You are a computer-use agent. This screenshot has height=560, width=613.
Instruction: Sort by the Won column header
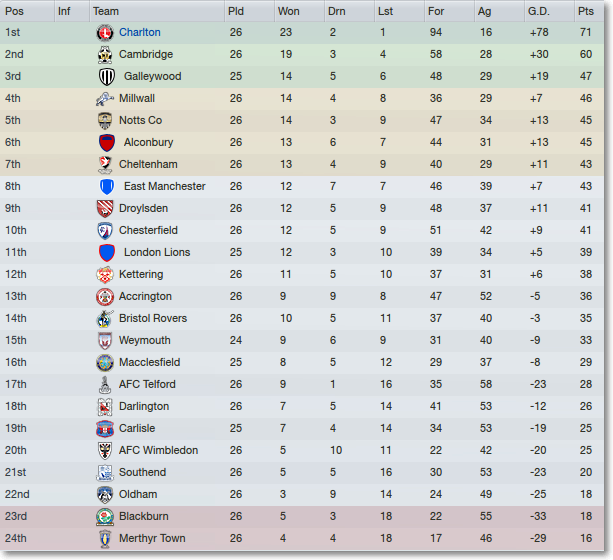pyautogui.click(x=289, y=11)
